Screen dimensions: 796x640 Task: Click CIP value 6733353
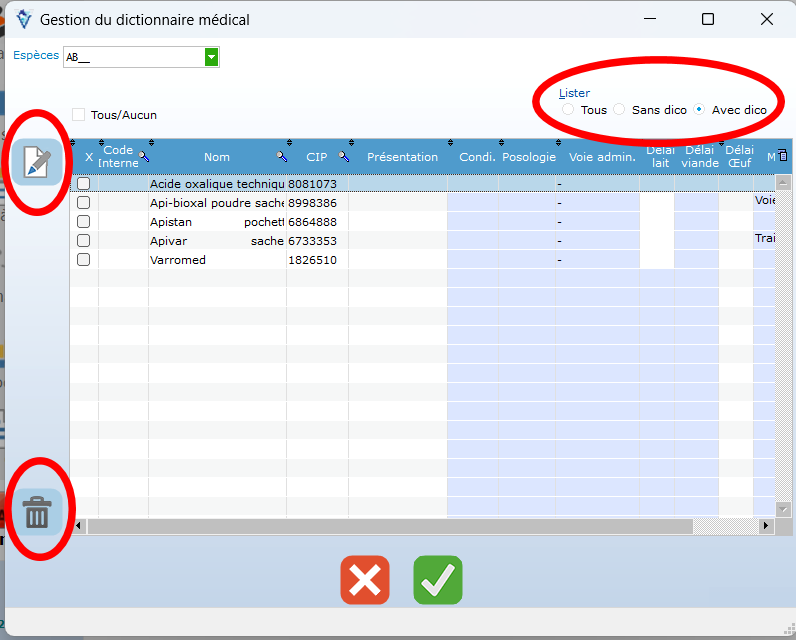tap(312, 241)
